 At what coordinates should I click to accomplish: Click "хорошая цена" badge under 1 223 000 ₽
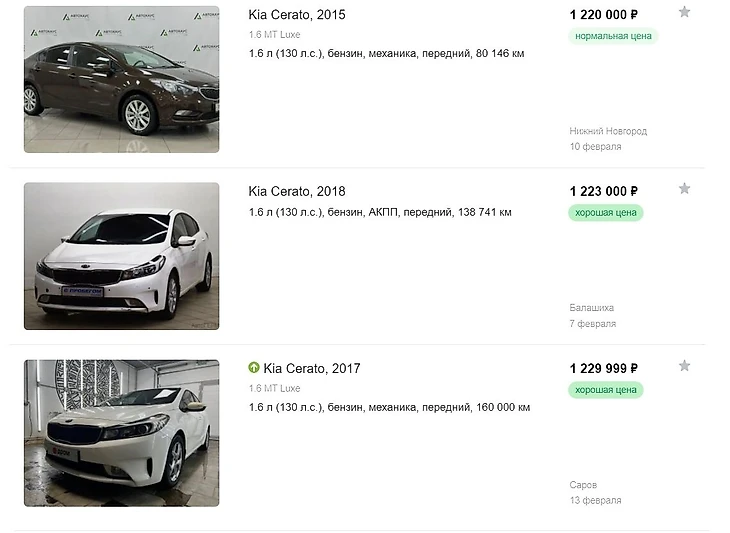point(606,213)
